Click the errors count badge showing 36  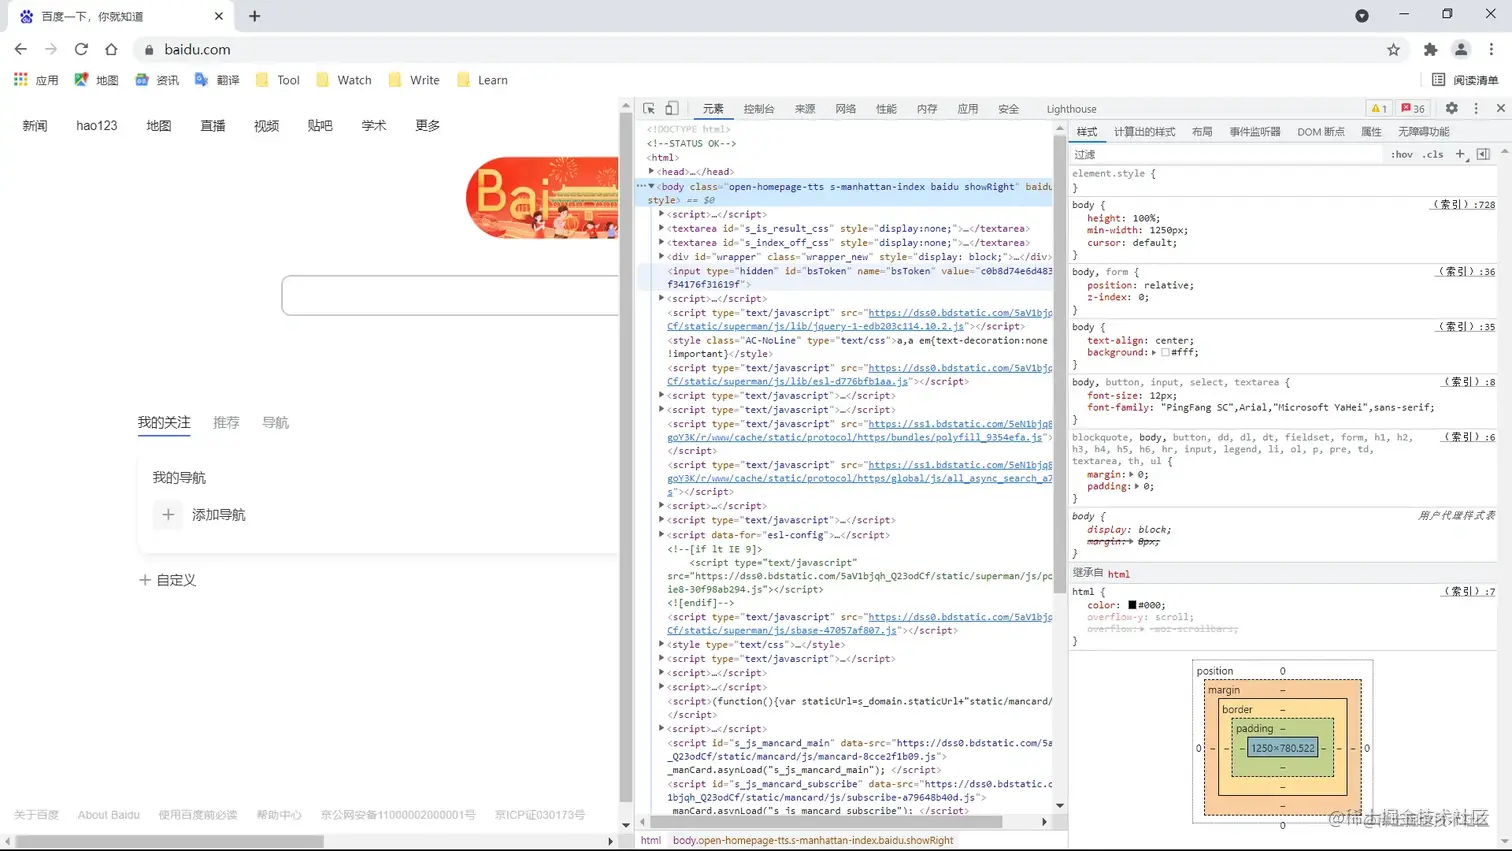coord(1413,109)
